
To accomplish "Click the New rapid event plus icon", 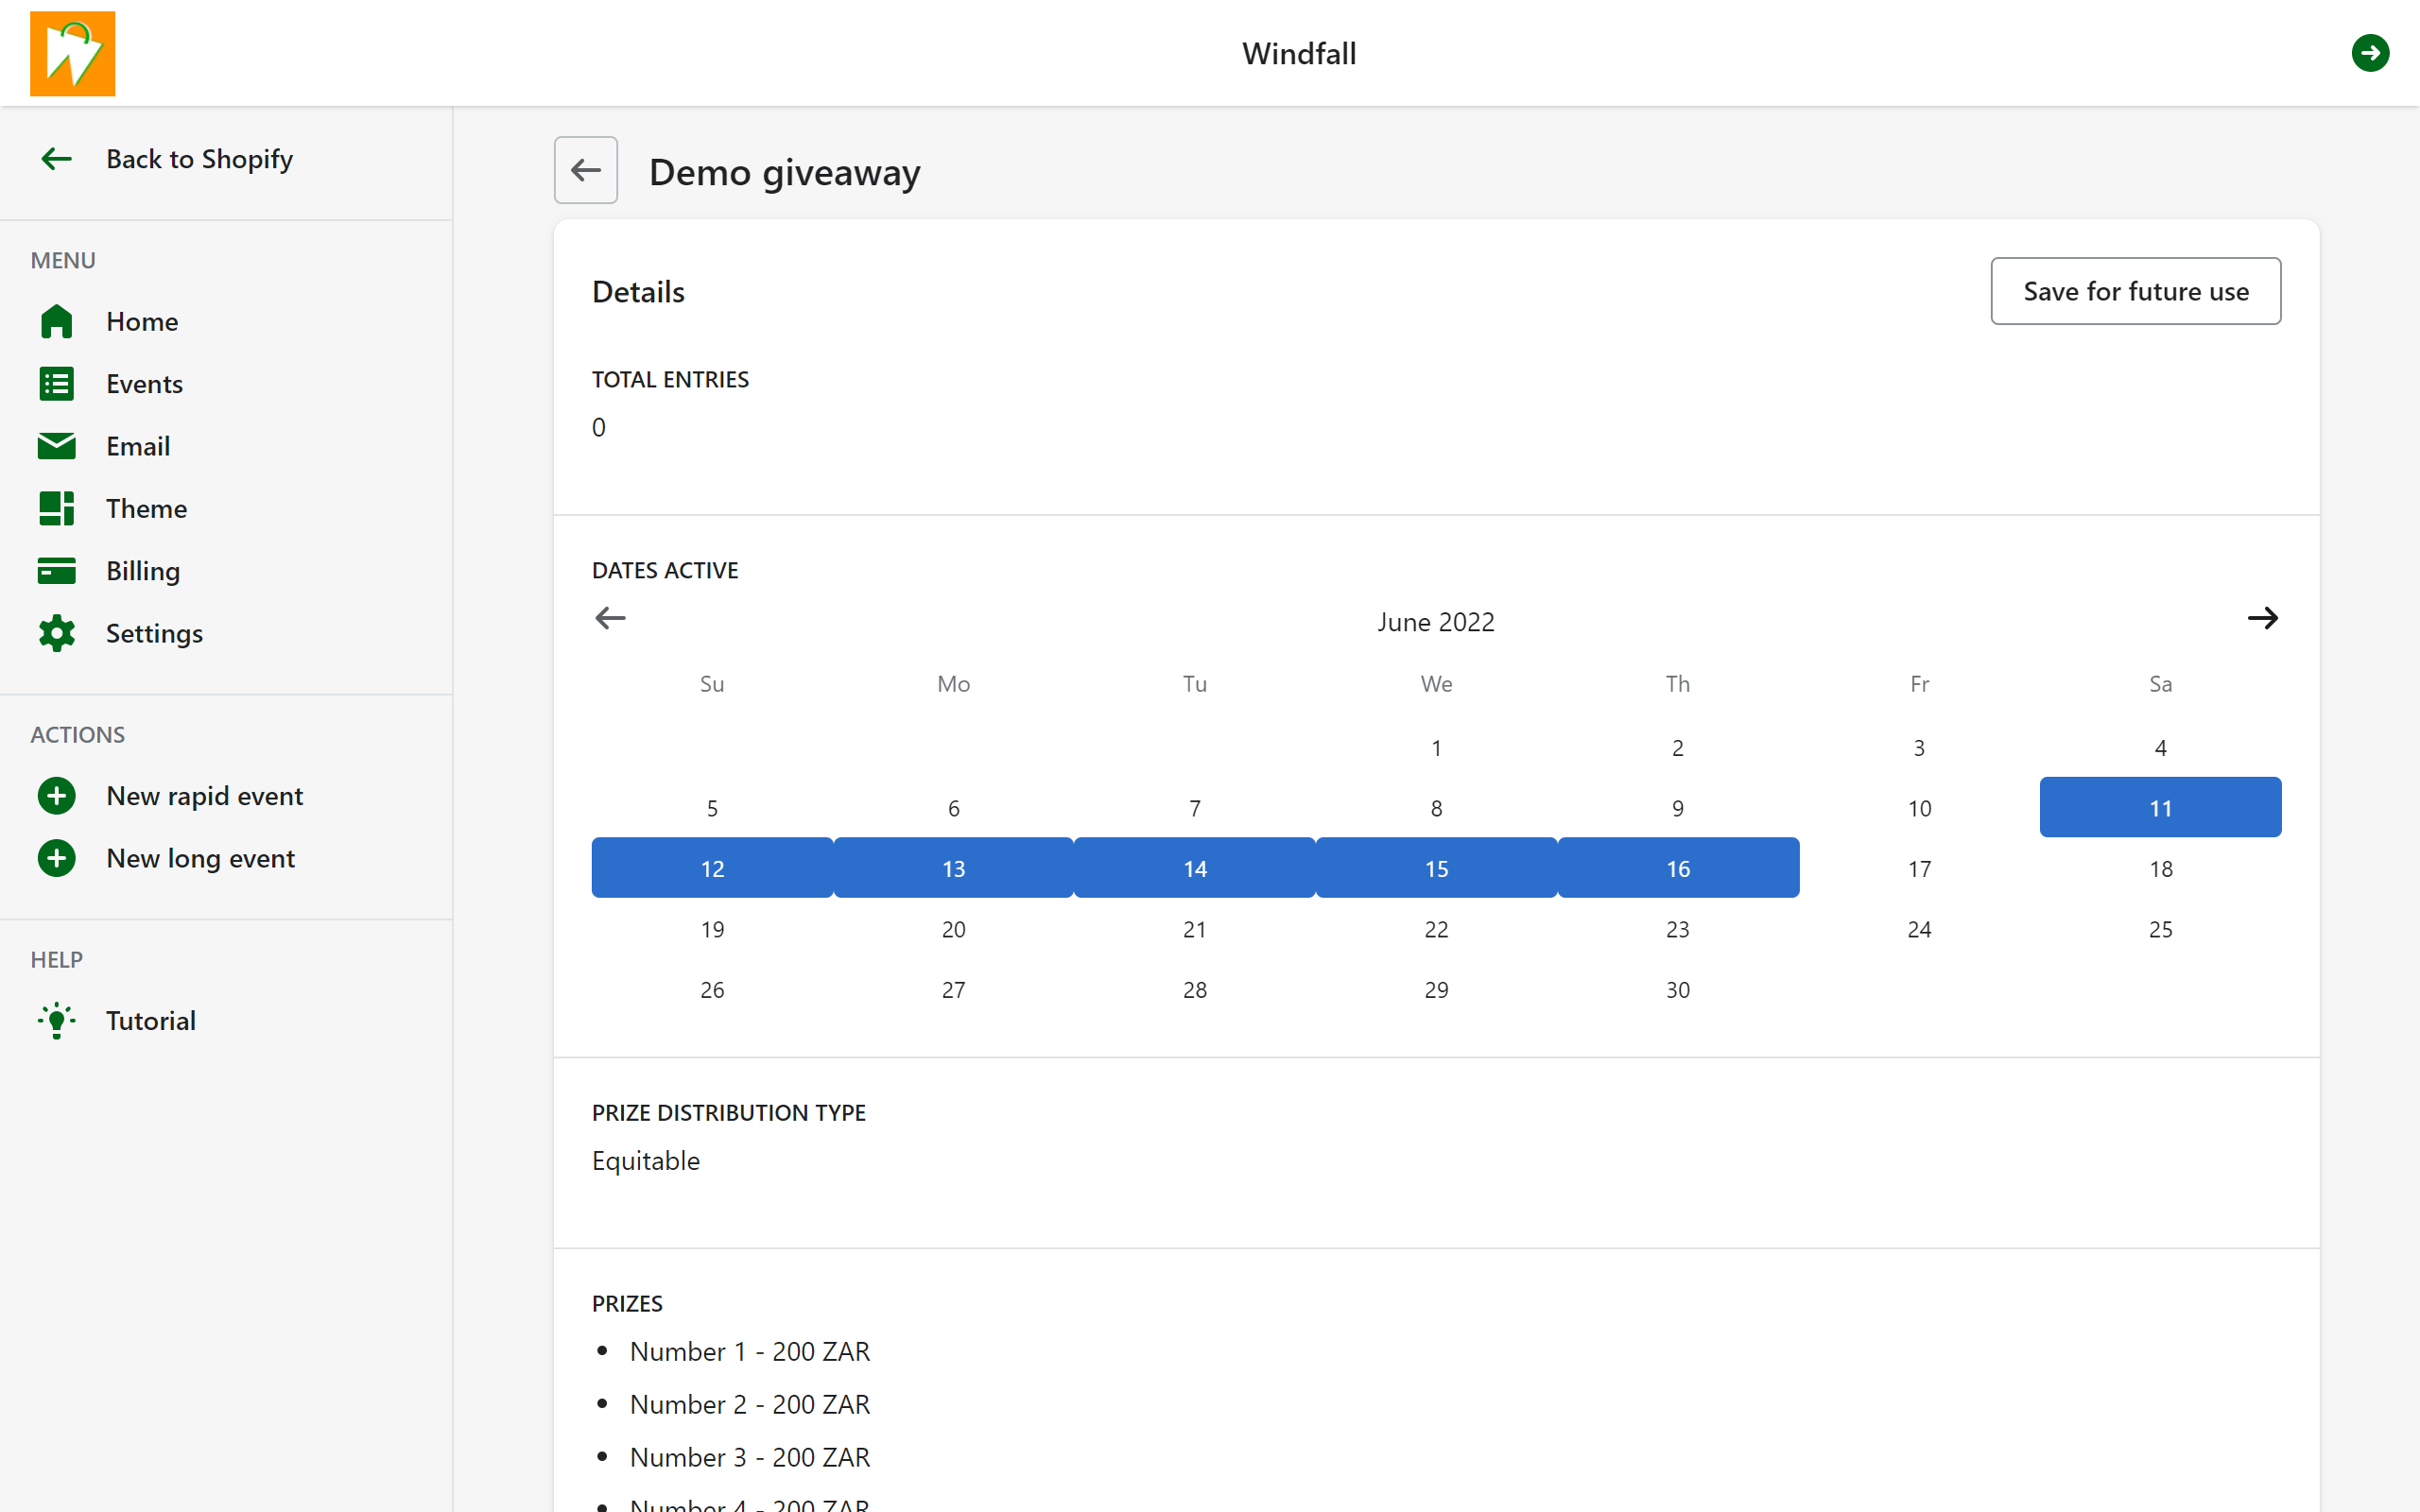I will [x=56, y=795].
